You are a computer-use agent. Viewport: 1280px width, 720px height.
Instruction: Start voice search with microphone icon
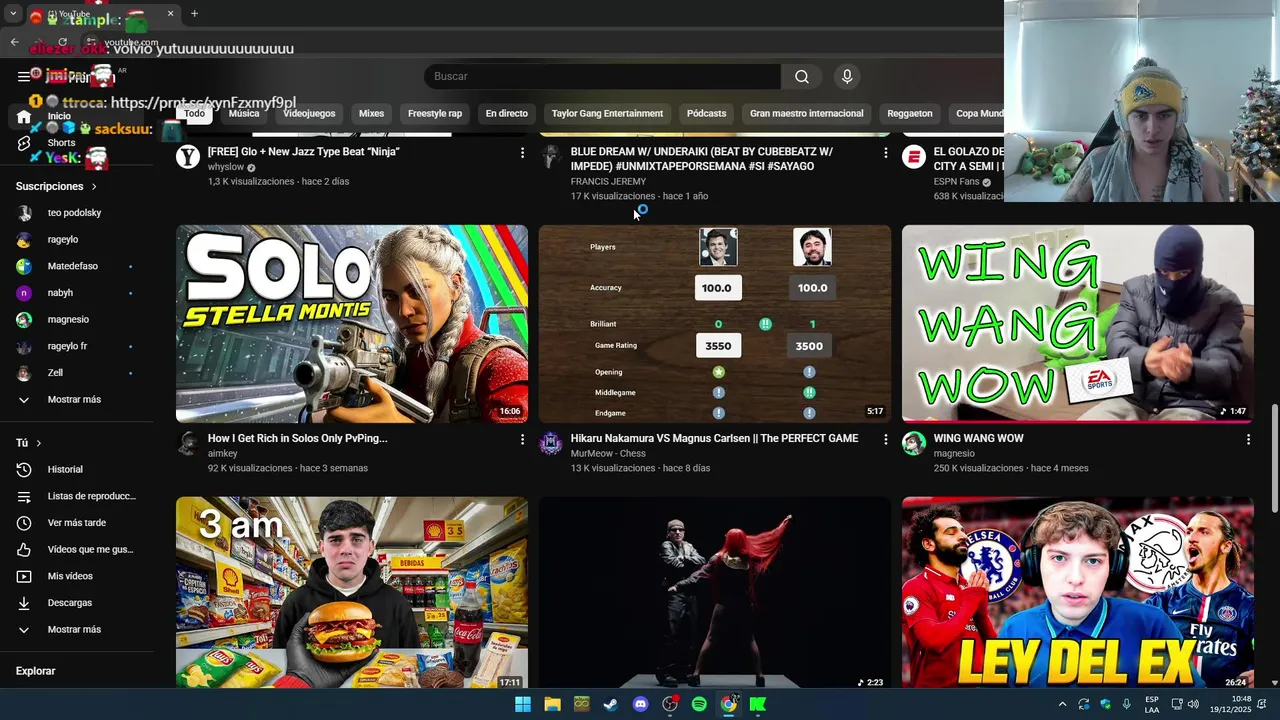(847, 77)
